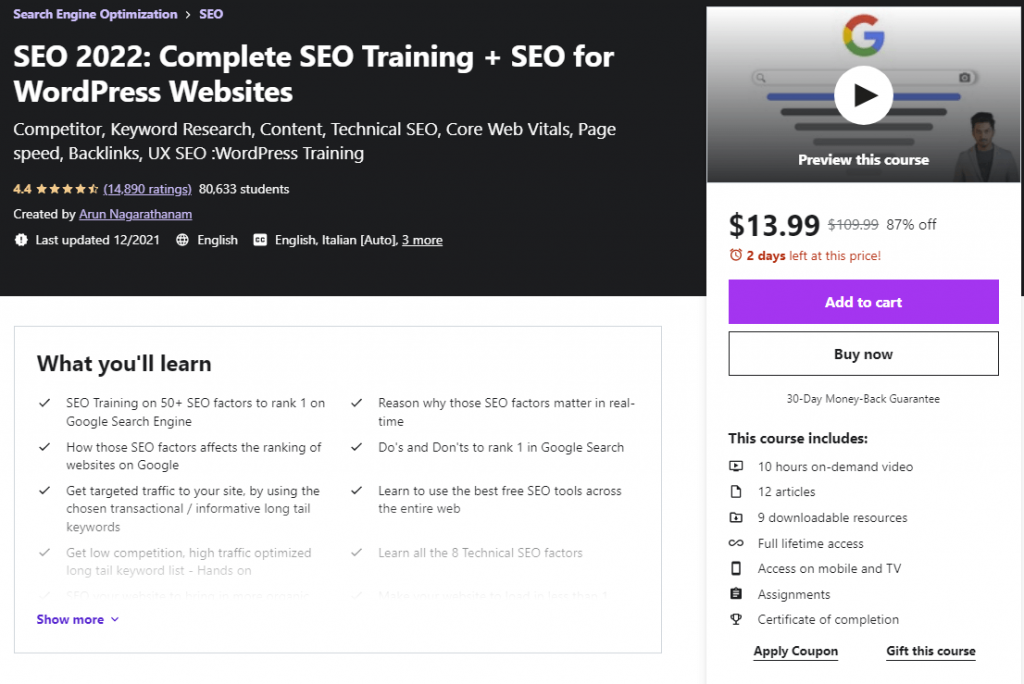
Task: Click the certificate of completion icon
Action: (737, 620)
